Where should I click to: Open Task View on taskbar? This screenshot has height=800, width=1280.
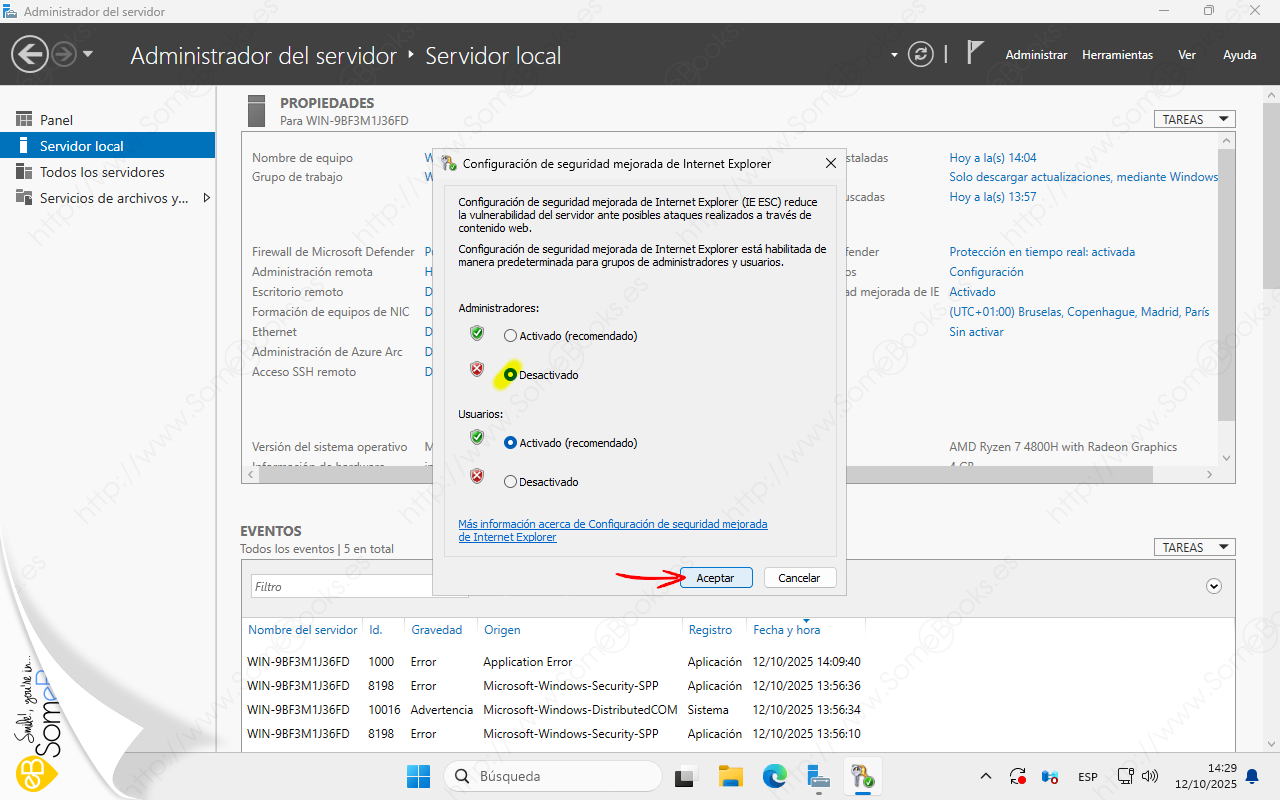point(686,776)
